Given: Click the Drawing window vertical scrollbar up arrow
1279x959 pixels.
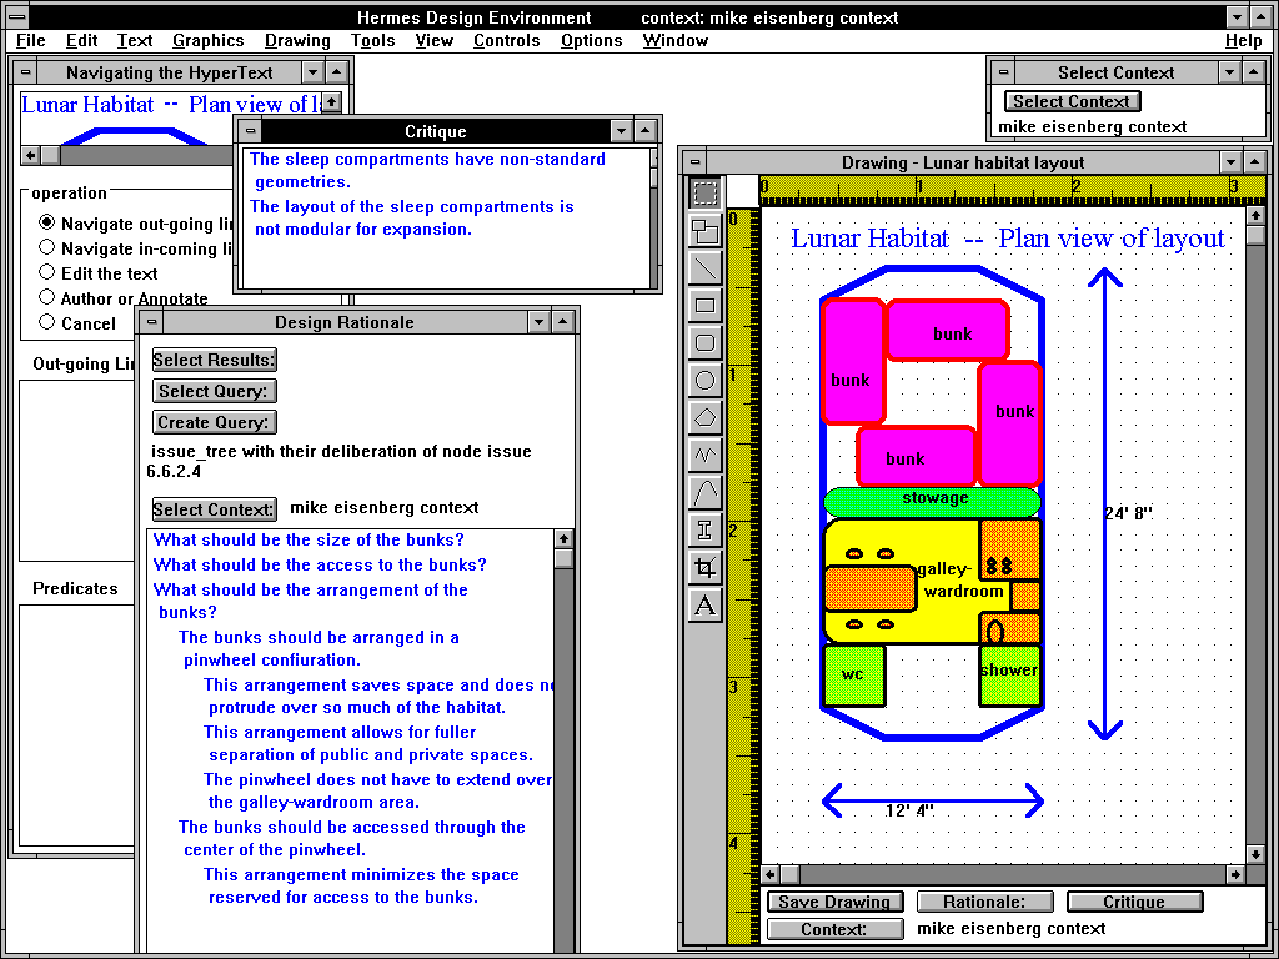Looking at the screenshot, I should point(1256,216).
